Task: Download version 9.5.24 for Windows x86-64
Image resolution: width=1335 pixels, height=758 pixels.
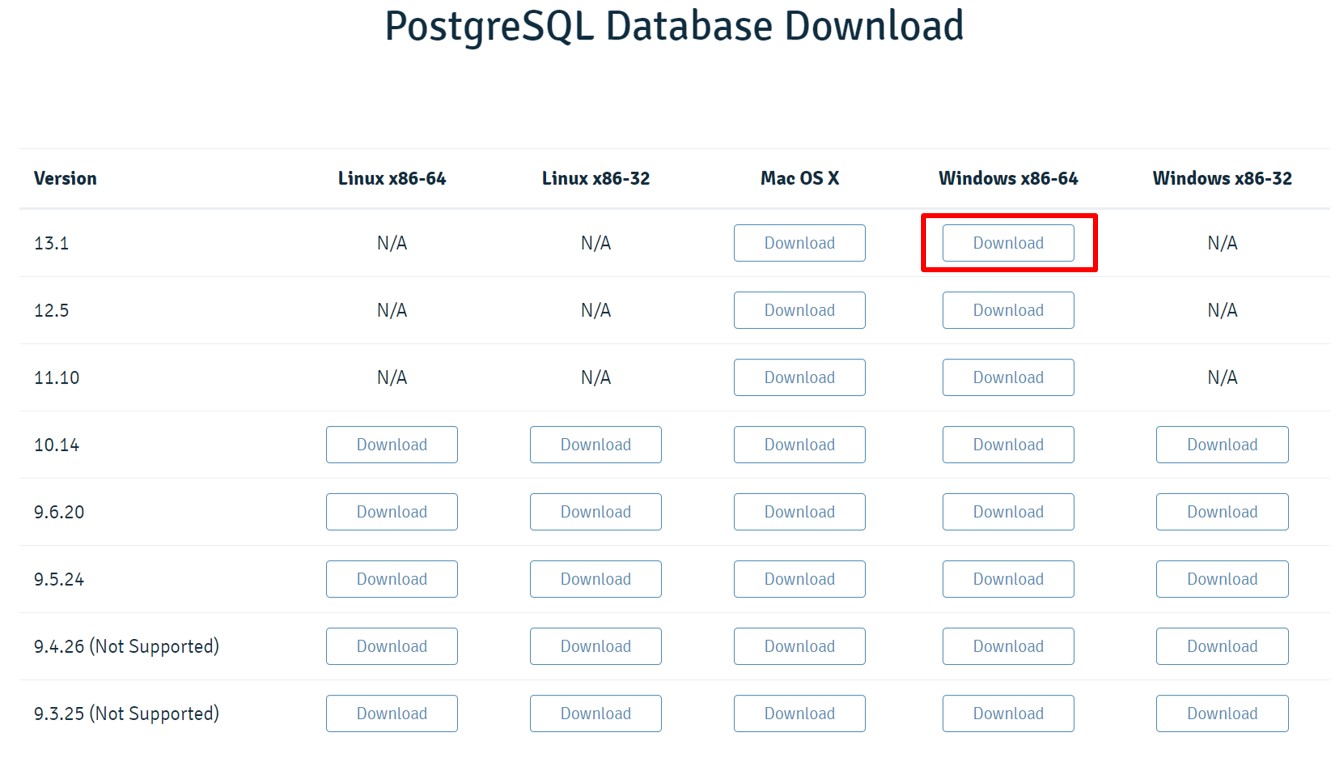Action: 1008,579
